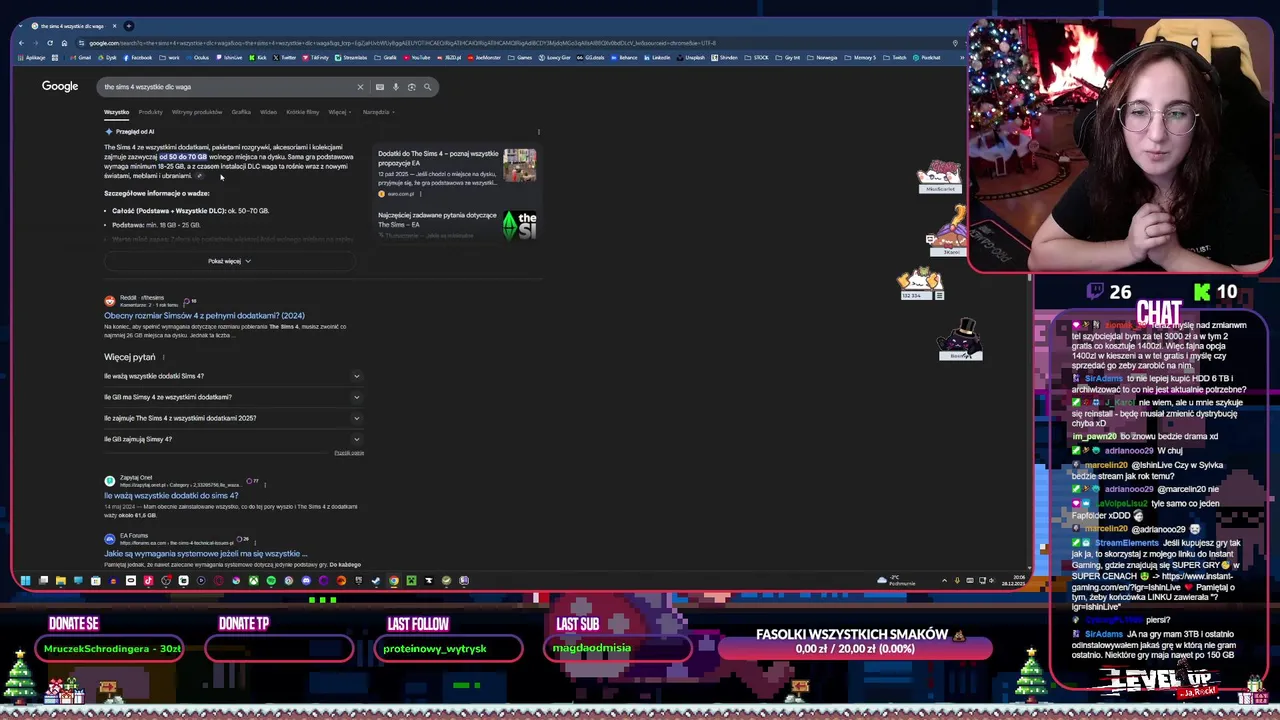This screenshot has width=1280, height=720.
Task: Select the 'Wszystko' results tab
Action: [116, 112]
